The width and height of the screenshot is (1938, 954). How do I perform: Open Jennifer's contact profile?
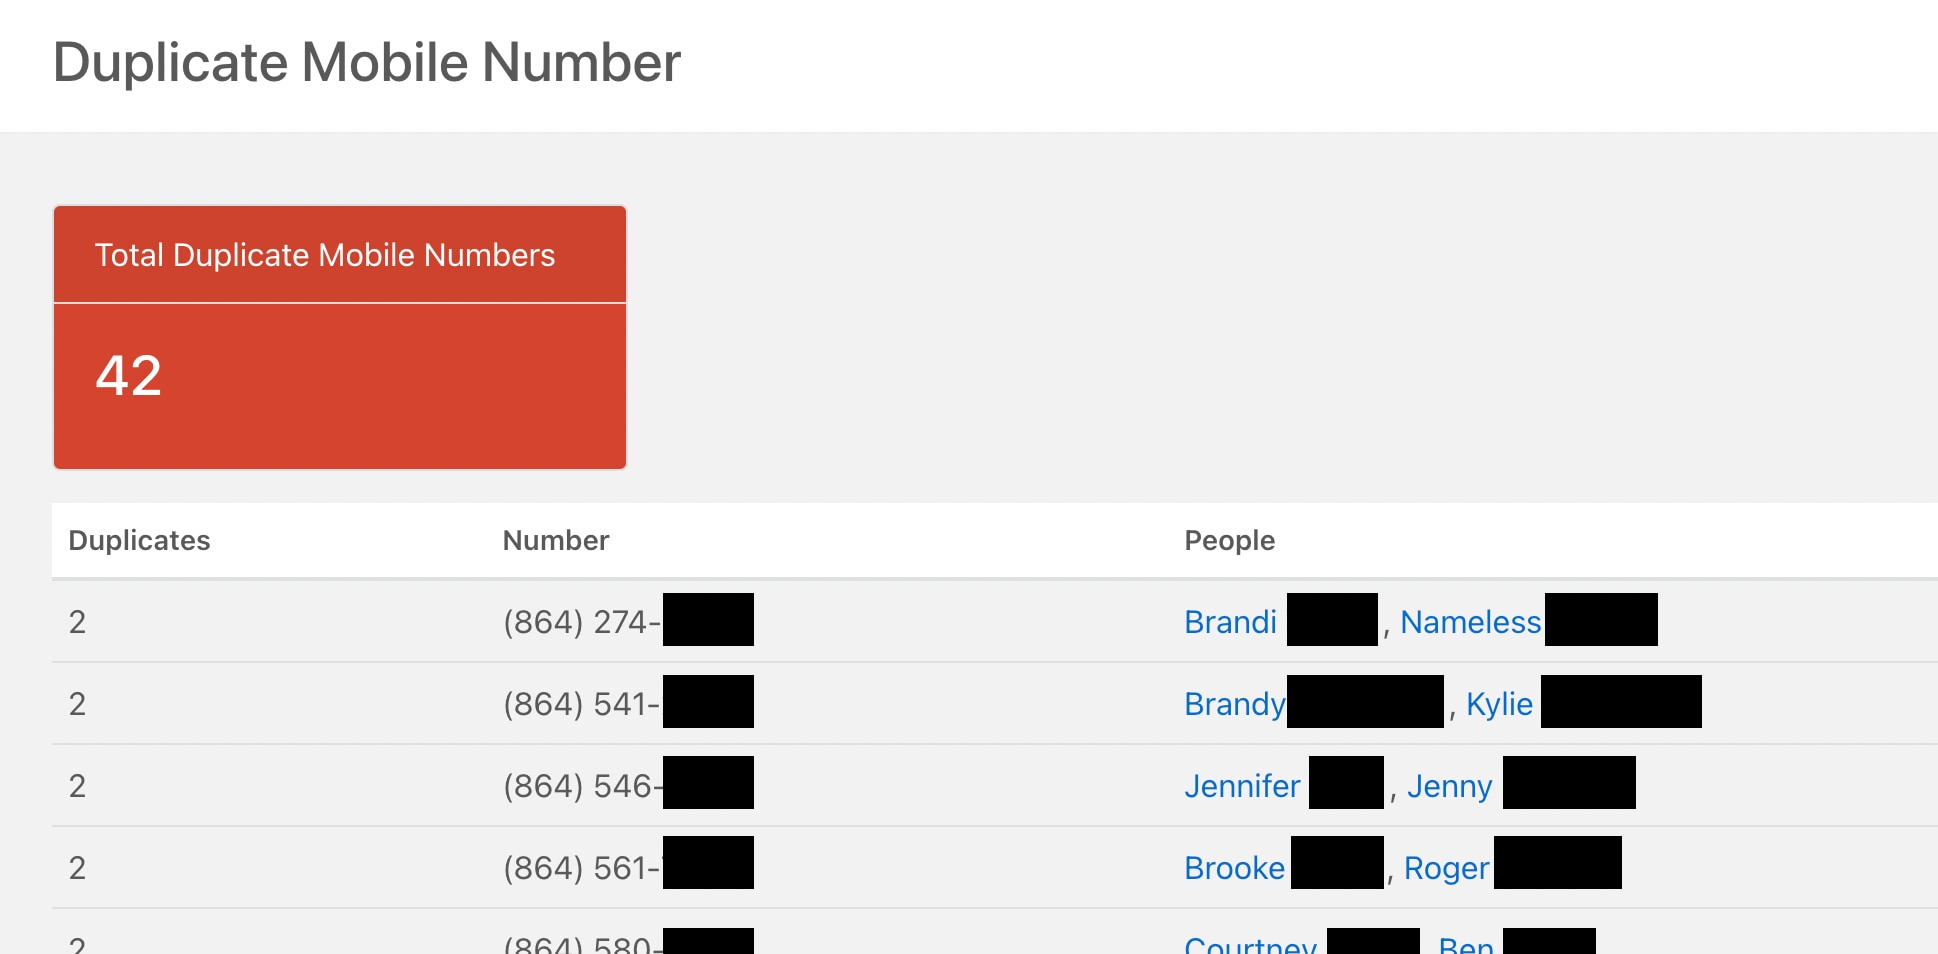[x=1242, y=785]
